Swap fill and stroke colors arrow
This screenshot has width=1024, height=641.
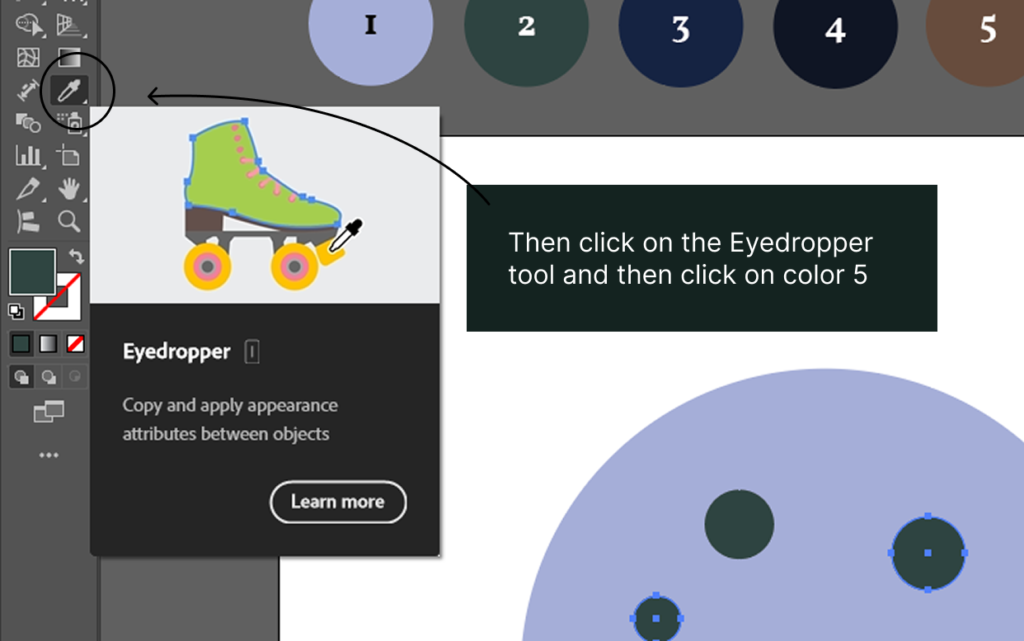pyautogui.click(x=76, y=256)
